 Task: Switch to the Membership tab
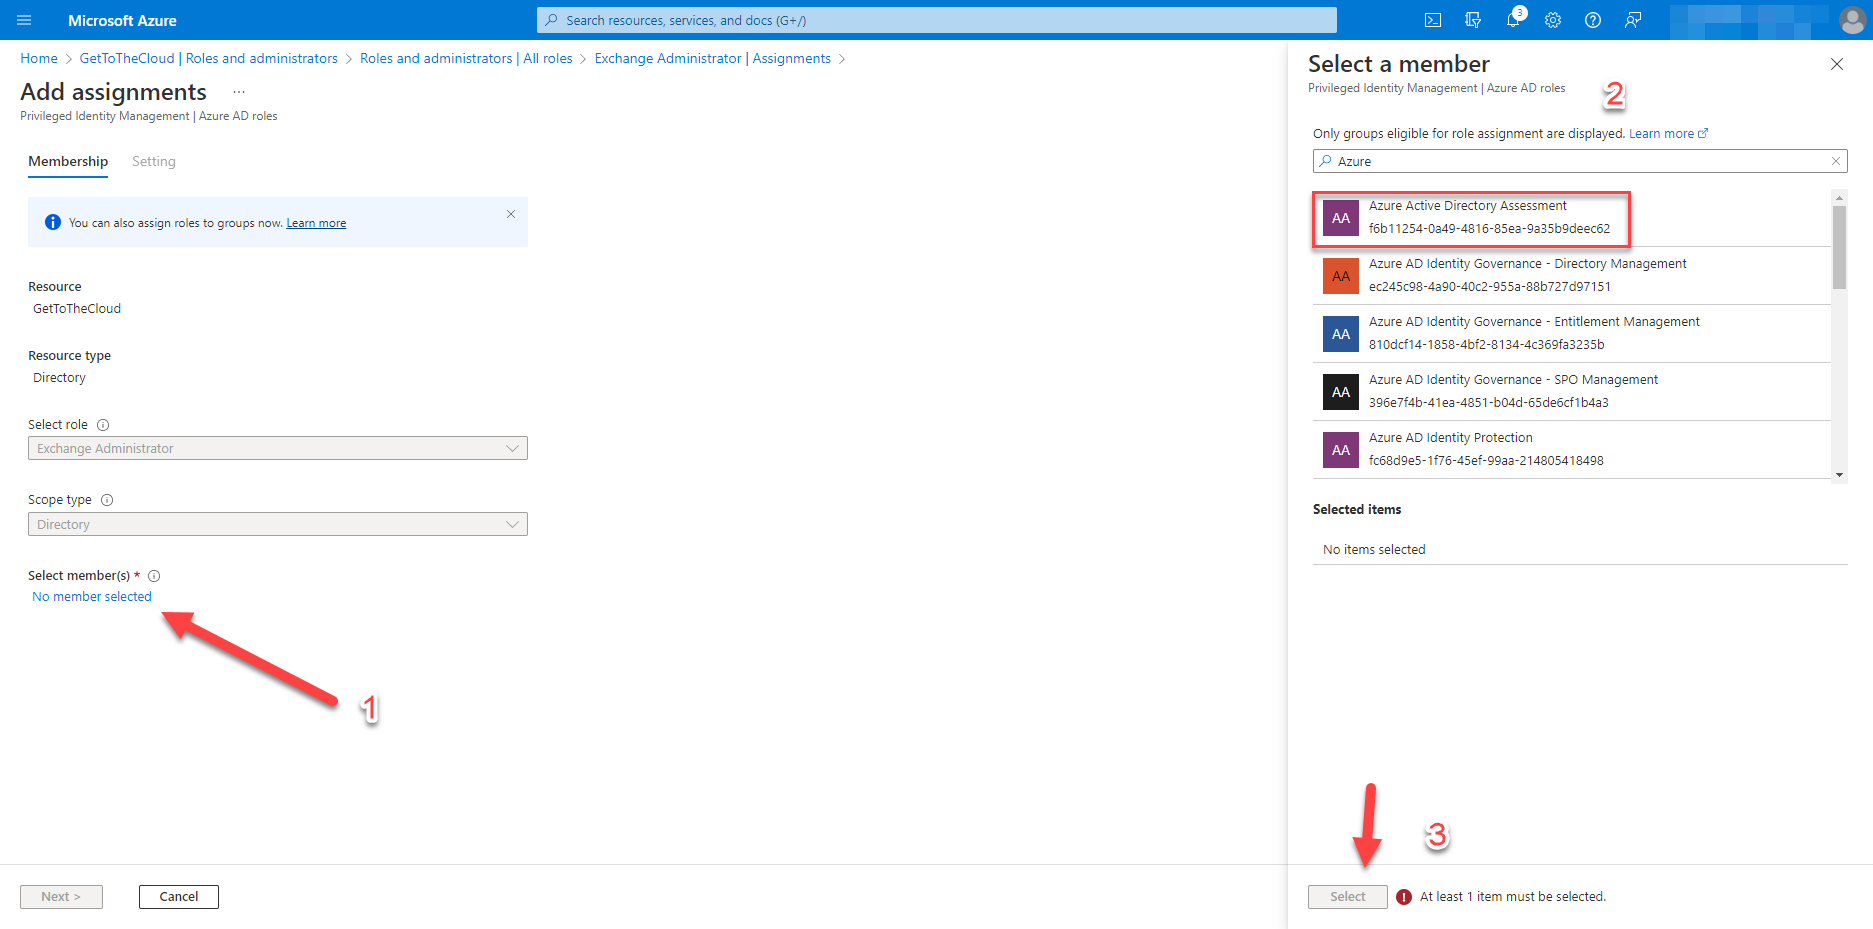tap(68, 161)
